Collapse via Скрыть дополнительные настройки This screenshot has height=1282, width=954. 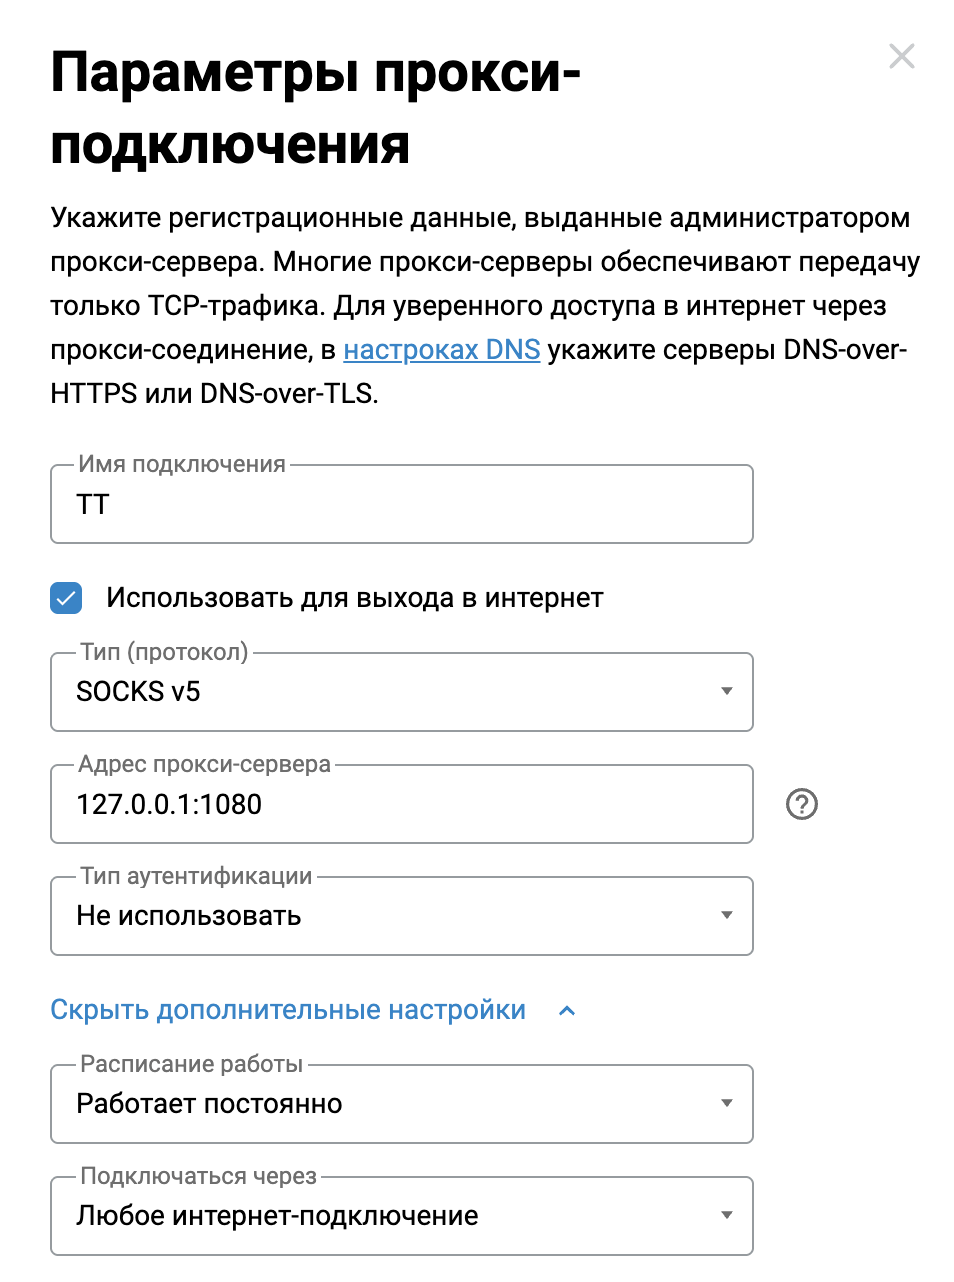pyautogui.click(x=288, y=1010)
